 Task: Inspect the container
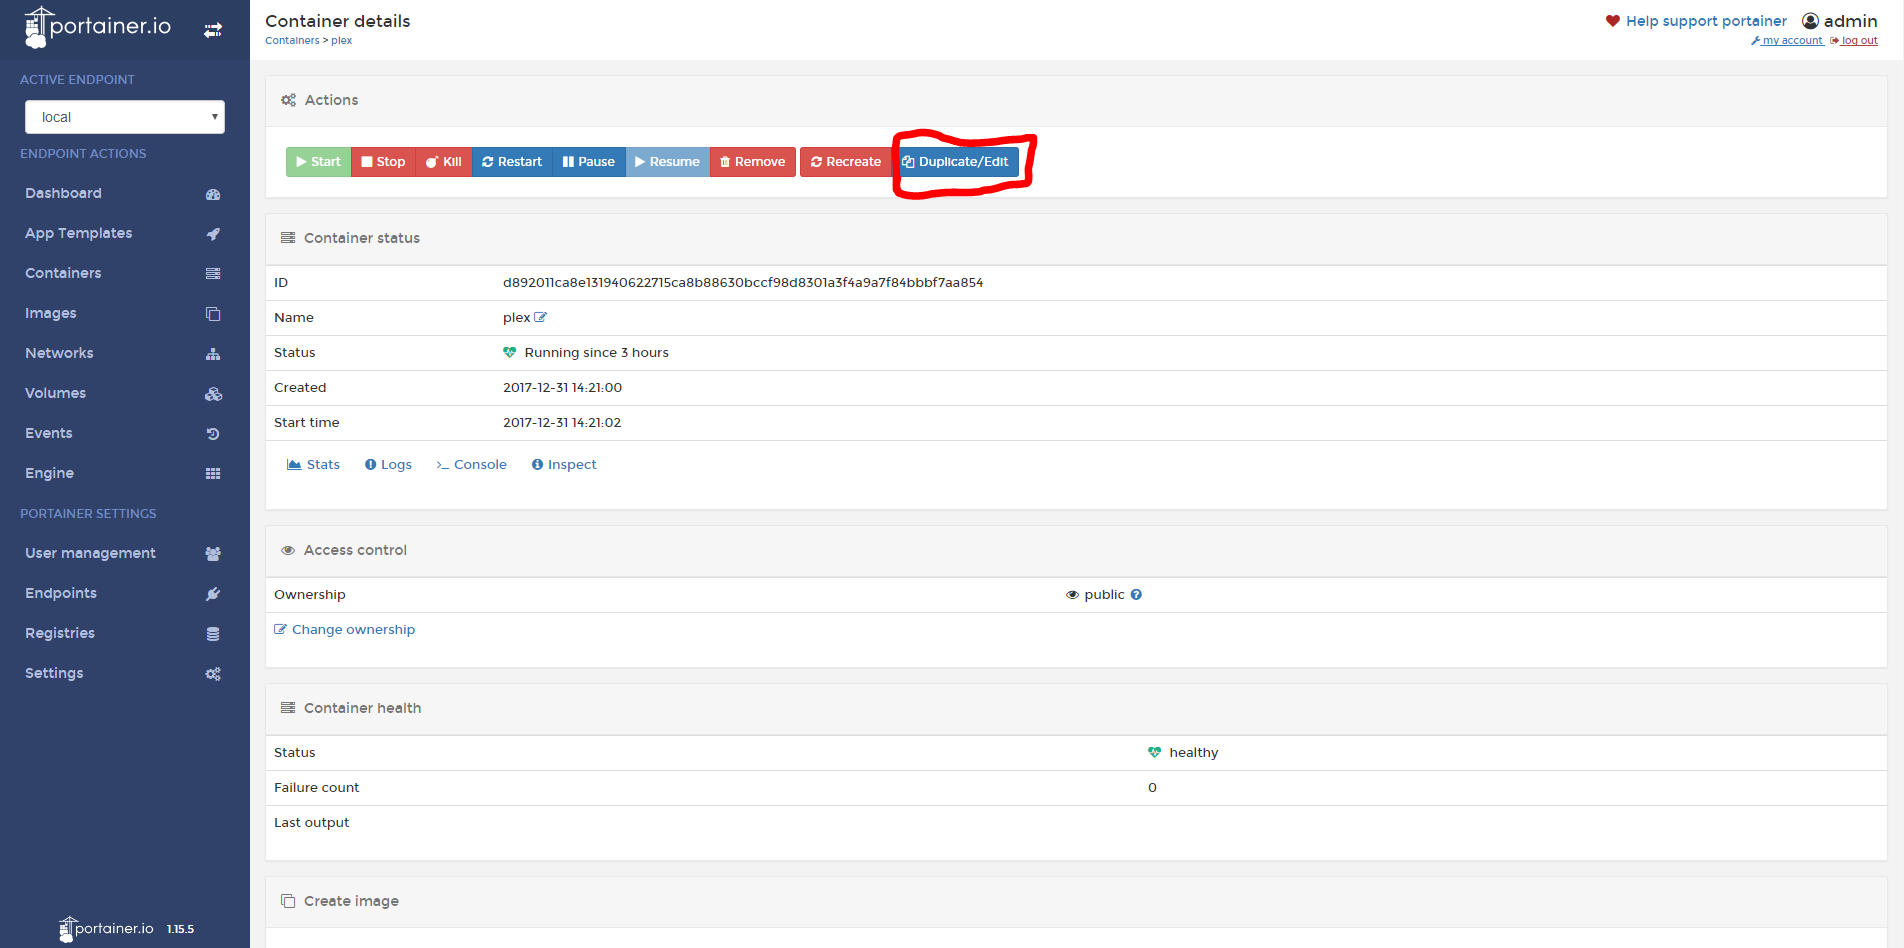pos(564,465)
